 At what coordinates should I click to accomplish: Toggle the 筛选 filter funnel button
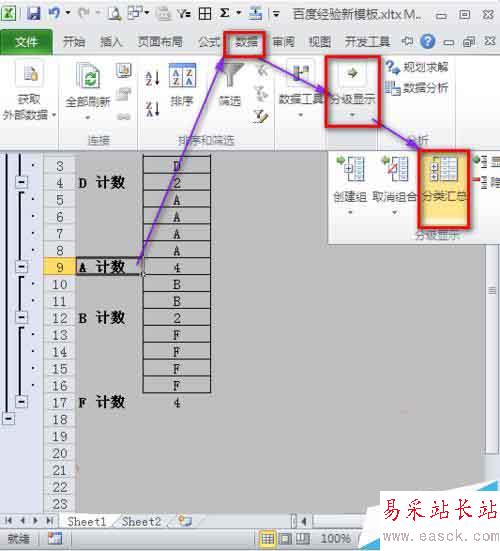[x=230, y=85]
